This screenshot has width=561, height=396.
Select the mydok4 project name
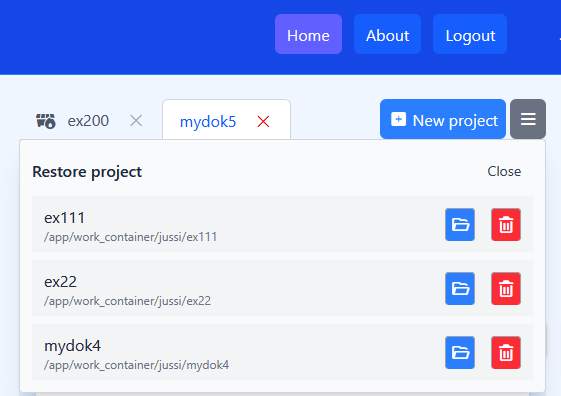[x=73, y=346]
